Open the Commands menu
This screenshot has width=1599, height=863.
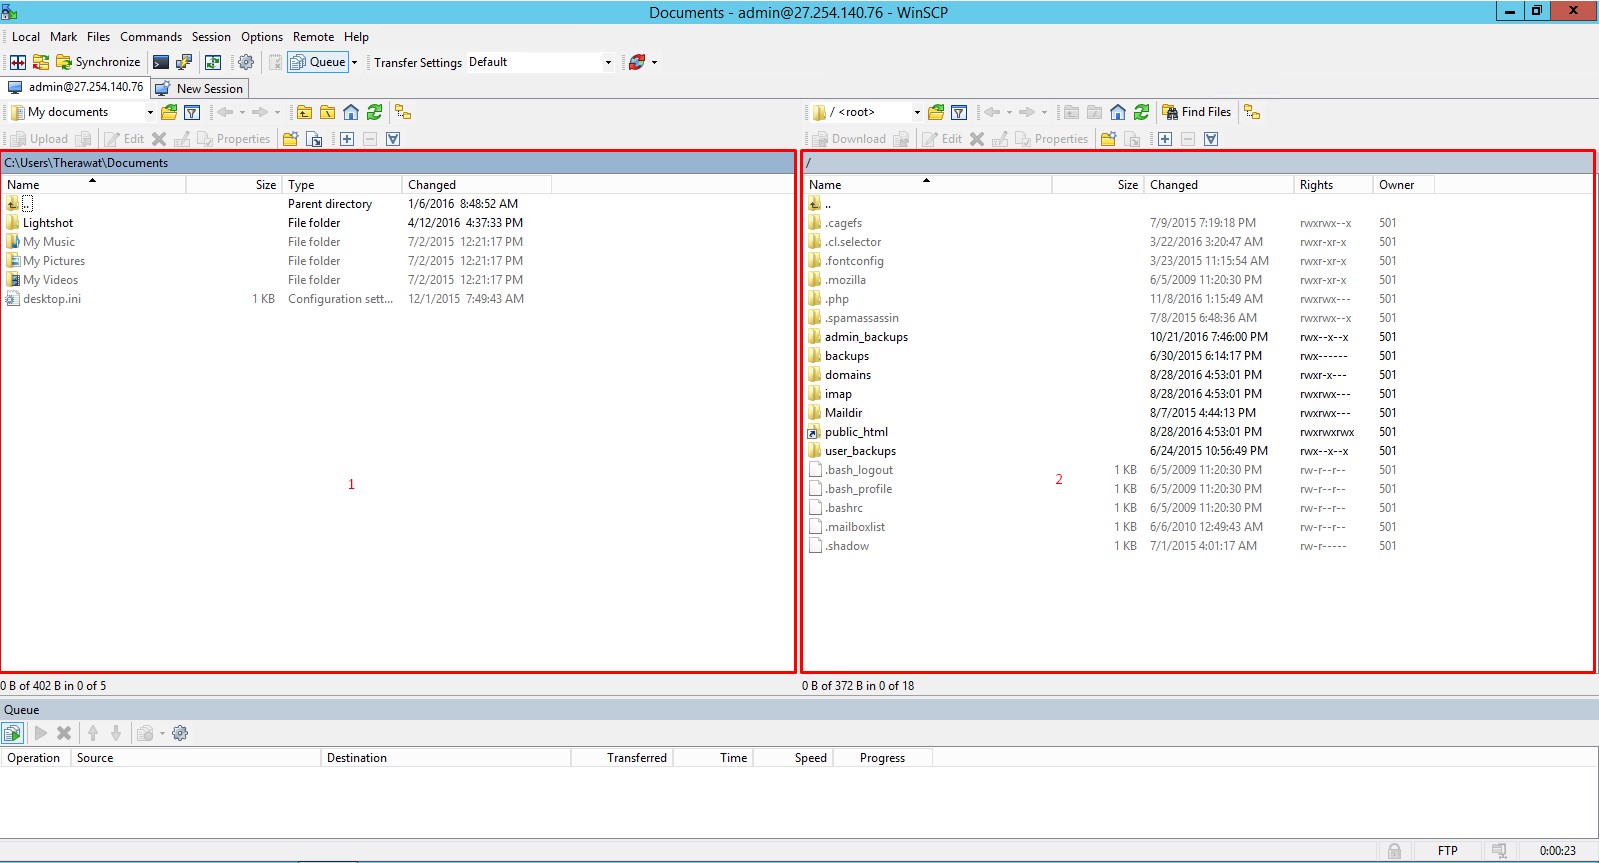[151, 37]
